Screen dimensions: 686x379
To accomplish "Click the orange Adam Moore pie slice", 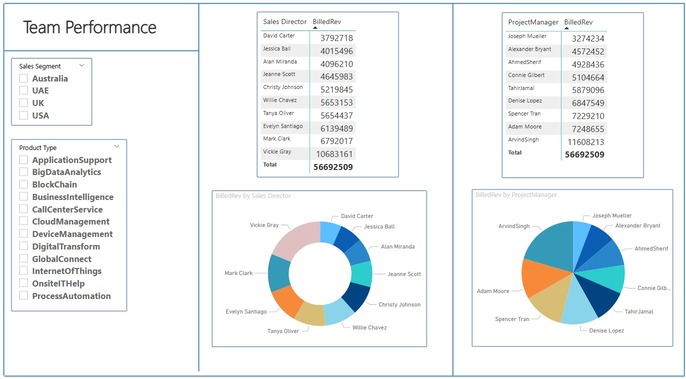I will tap(540, 278).
